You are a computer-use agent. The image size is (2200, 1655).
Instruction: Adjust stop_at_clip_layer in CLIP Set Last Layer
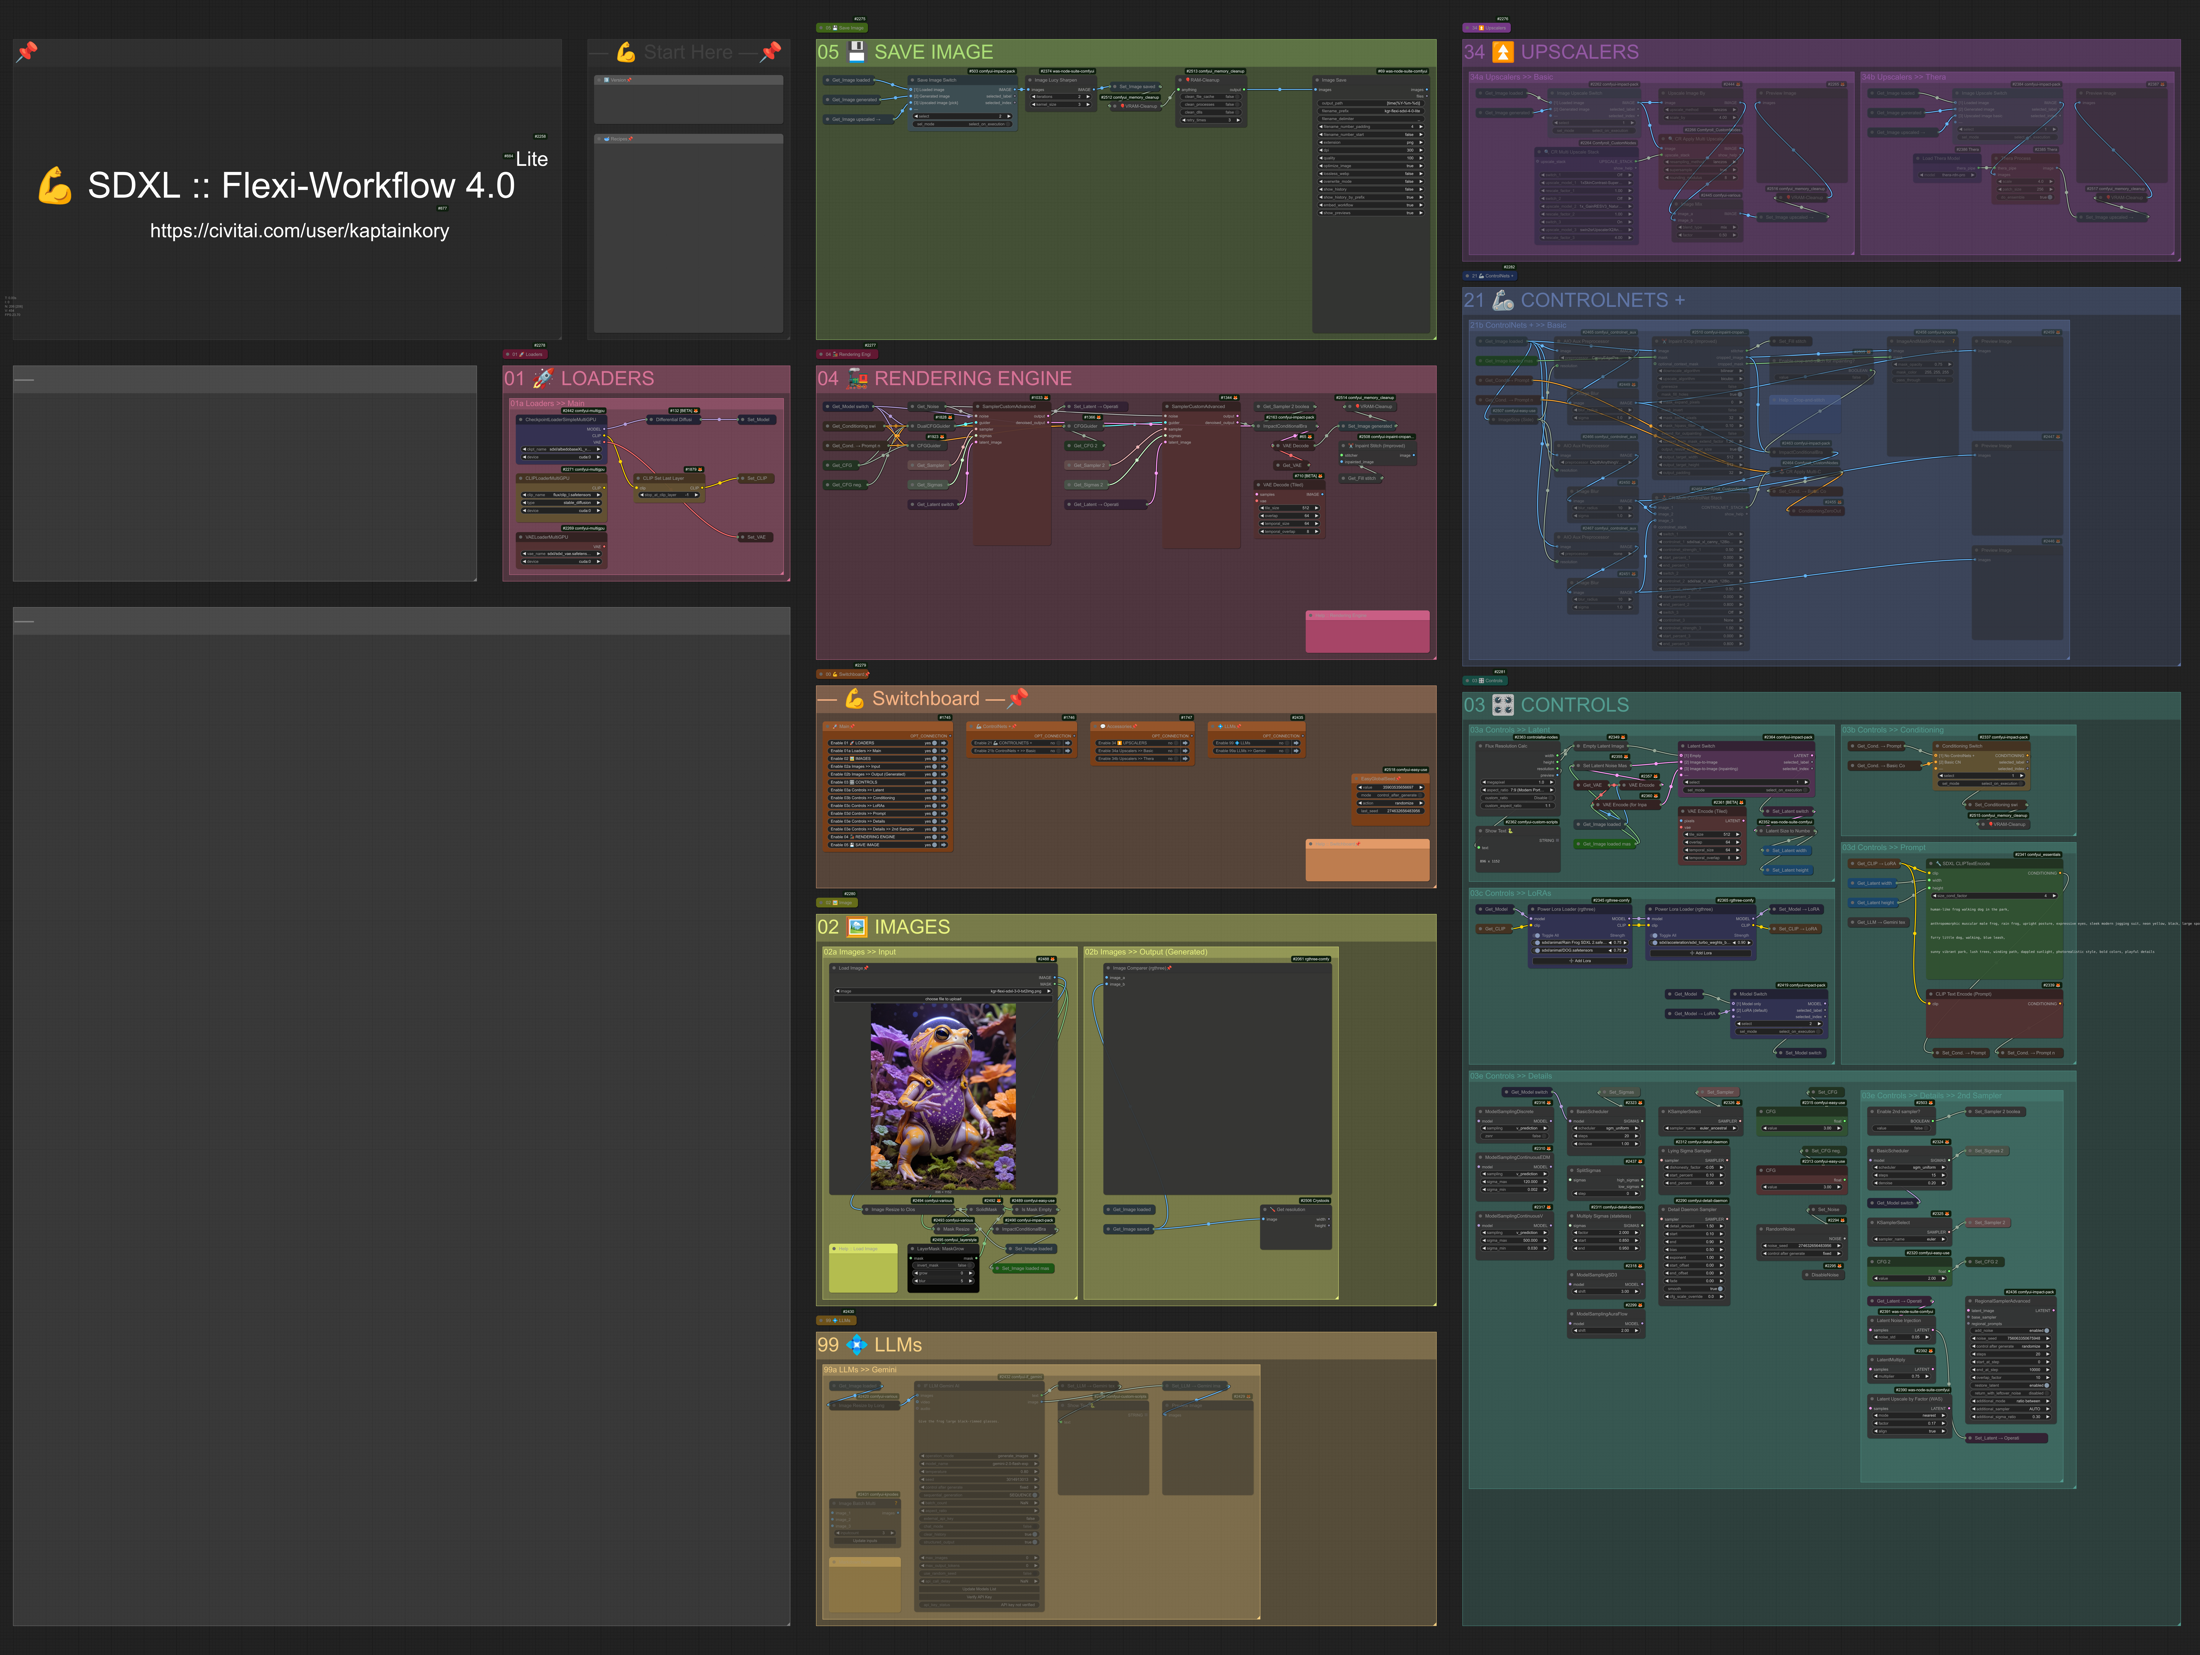(669, 495)
